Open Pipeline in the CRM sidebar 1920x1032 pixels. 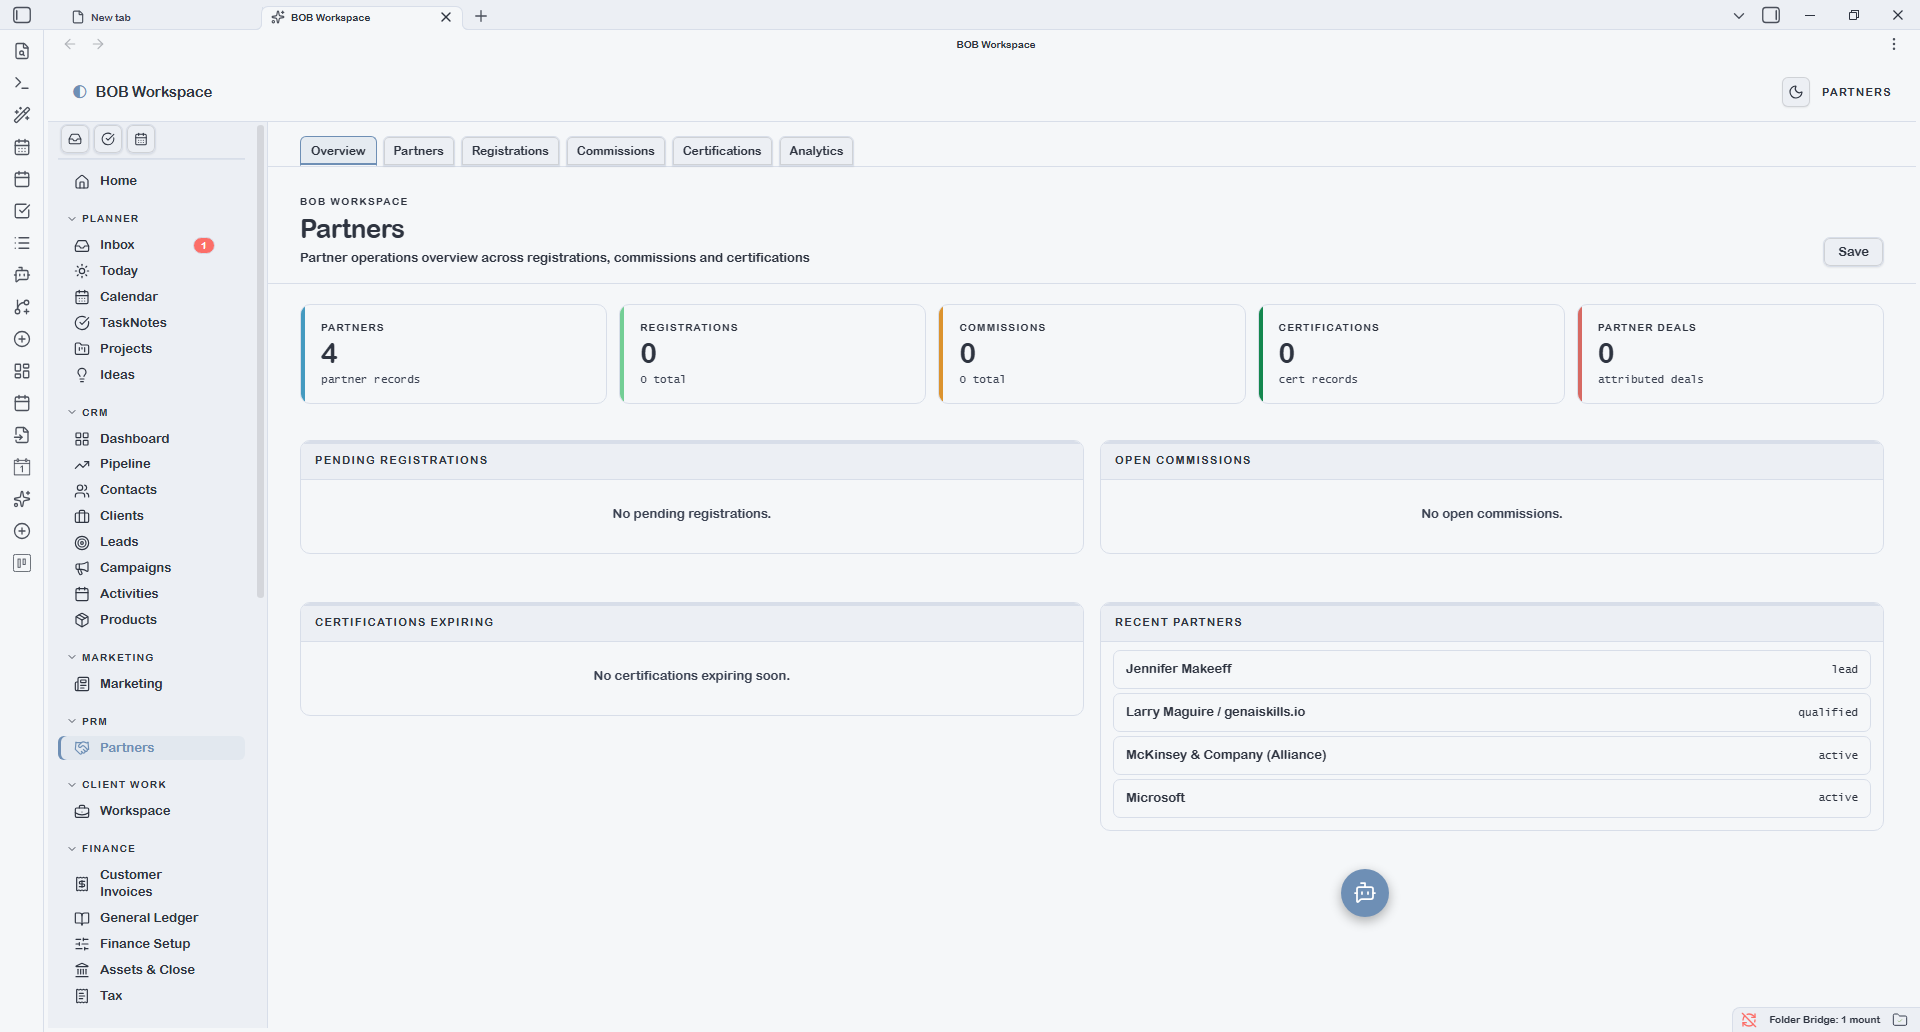pyautogui.click(x=152, y=464)
